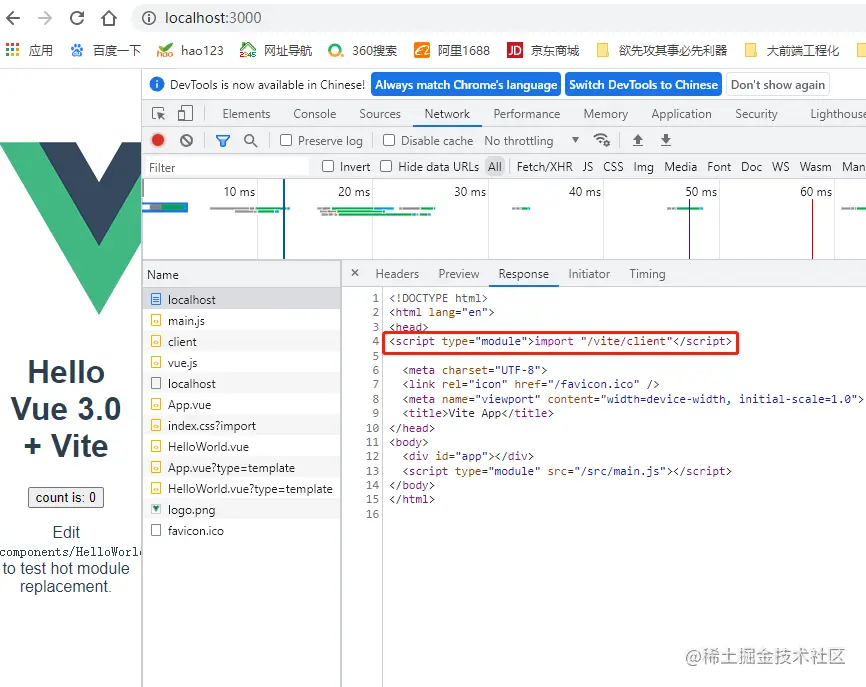The width and height of the screenshot is (866, 687).
Task: Filter requests by WS type
Action: pos(780,167)
